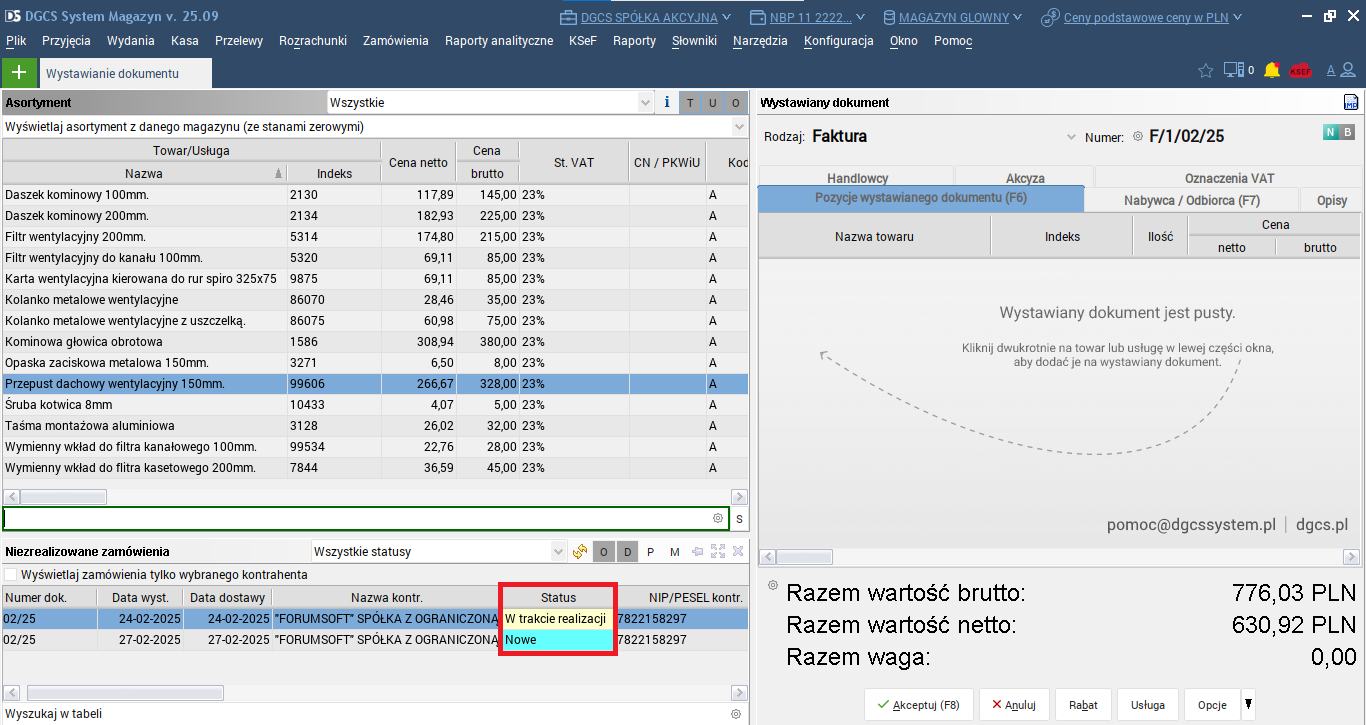The width and height of the screenshot is (1366, 725).
Task: Close the Niezrealizowane zamówienia panel with X icon
Action: pos(738,551)
